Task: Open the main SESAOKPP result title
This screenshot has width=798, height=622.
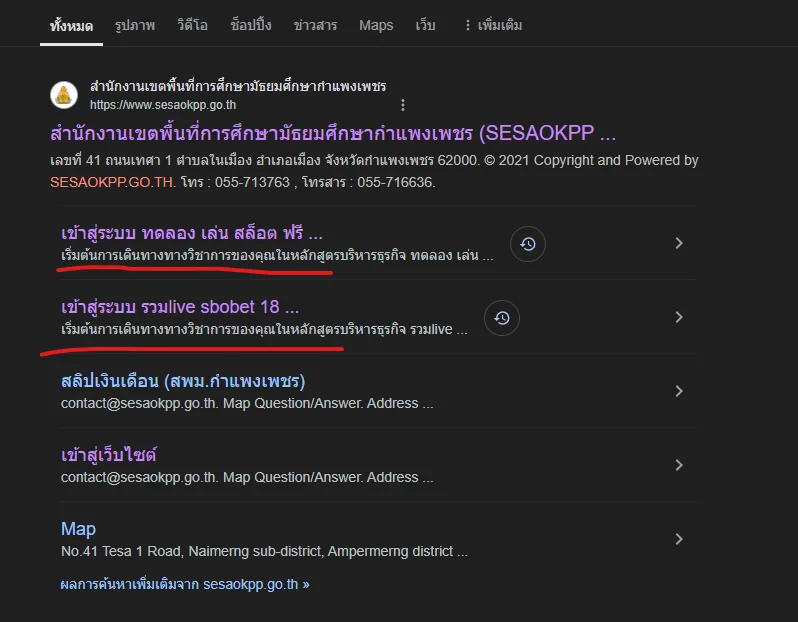Action: pos(333,133)
